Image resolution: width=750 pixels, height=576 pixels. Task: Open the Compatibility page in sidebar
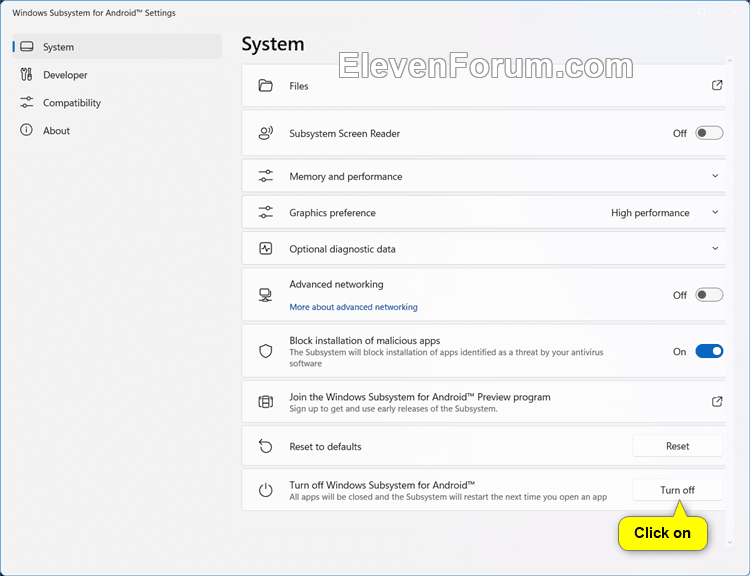[x=117, y=102]
